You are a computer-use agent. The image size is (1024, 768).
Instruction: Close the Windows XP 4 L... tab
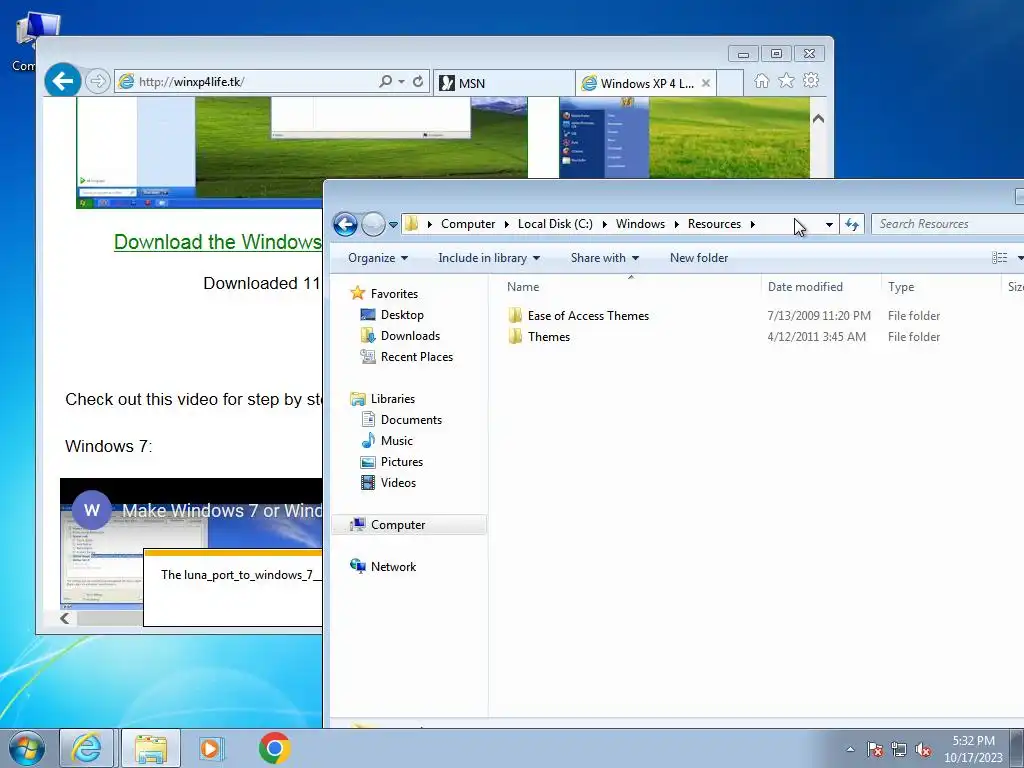(x=706, y=83)
